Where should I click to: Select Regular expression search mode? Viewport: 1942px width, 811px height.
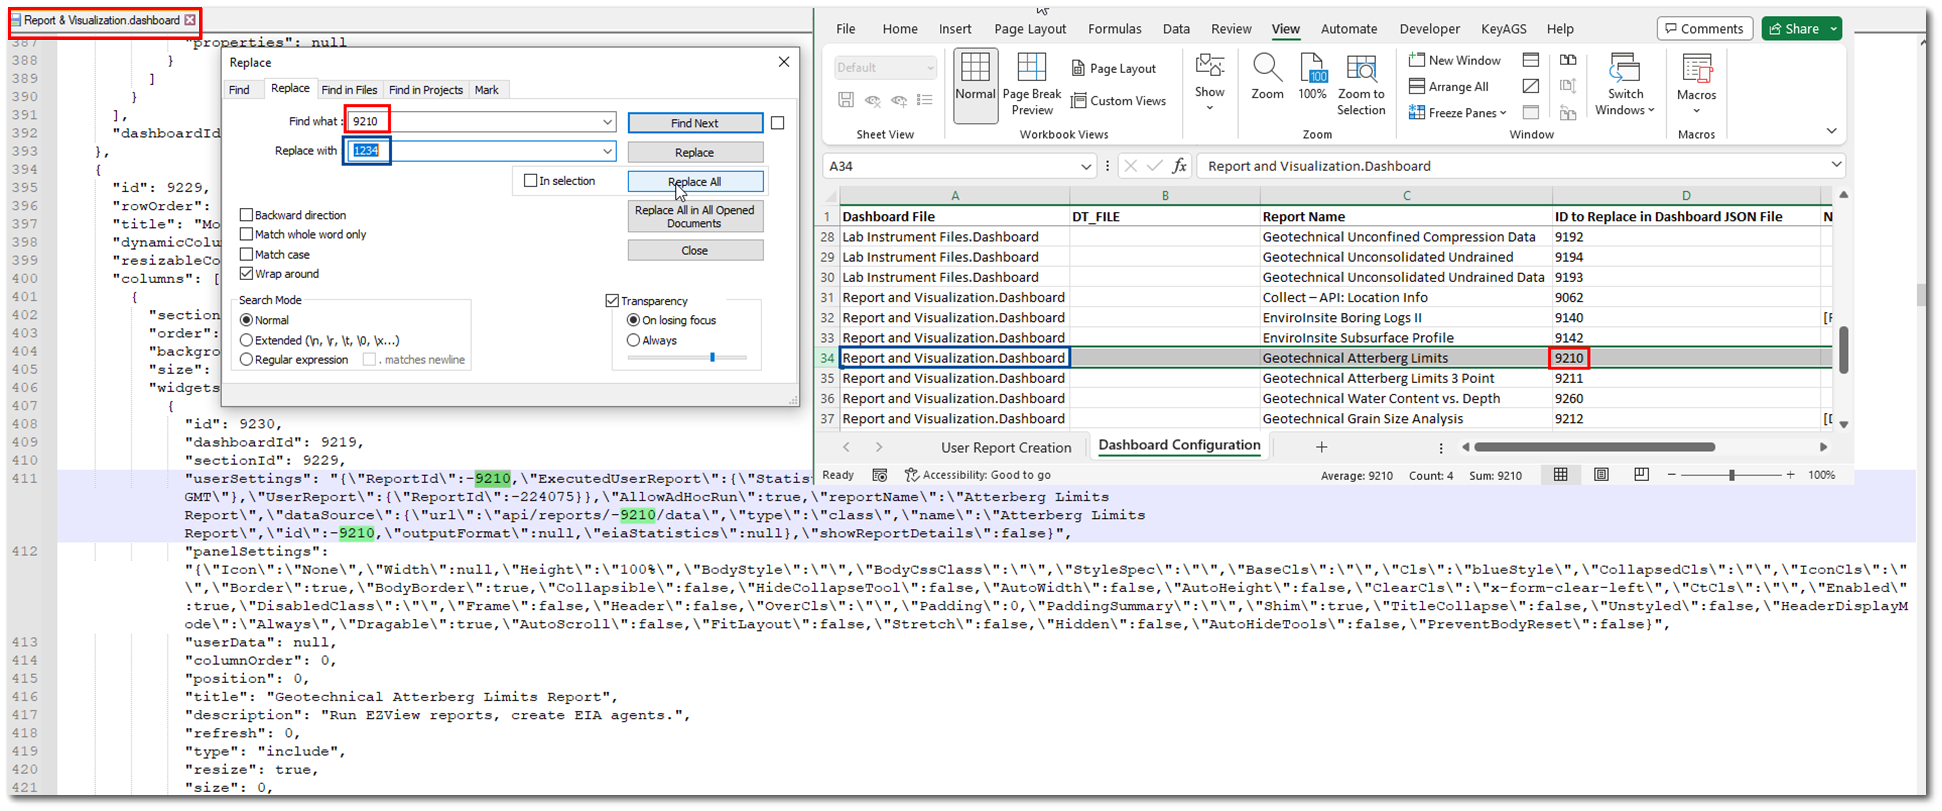[x=246, y=360]
